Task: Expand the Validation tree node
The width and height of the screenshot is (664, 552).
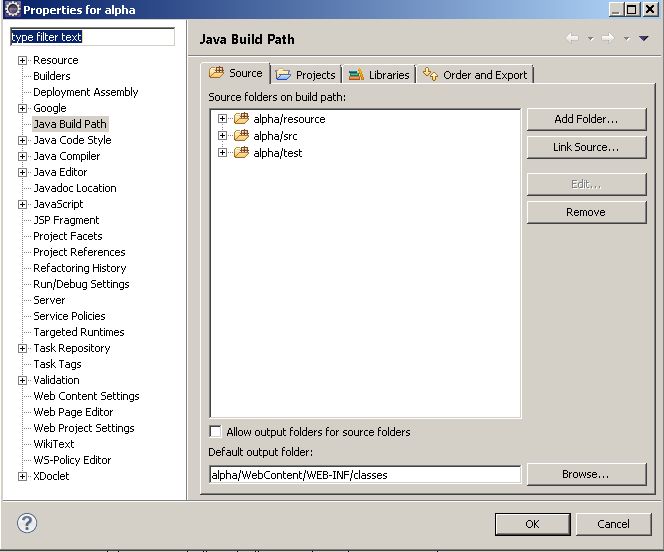Action: click(22, 380)
